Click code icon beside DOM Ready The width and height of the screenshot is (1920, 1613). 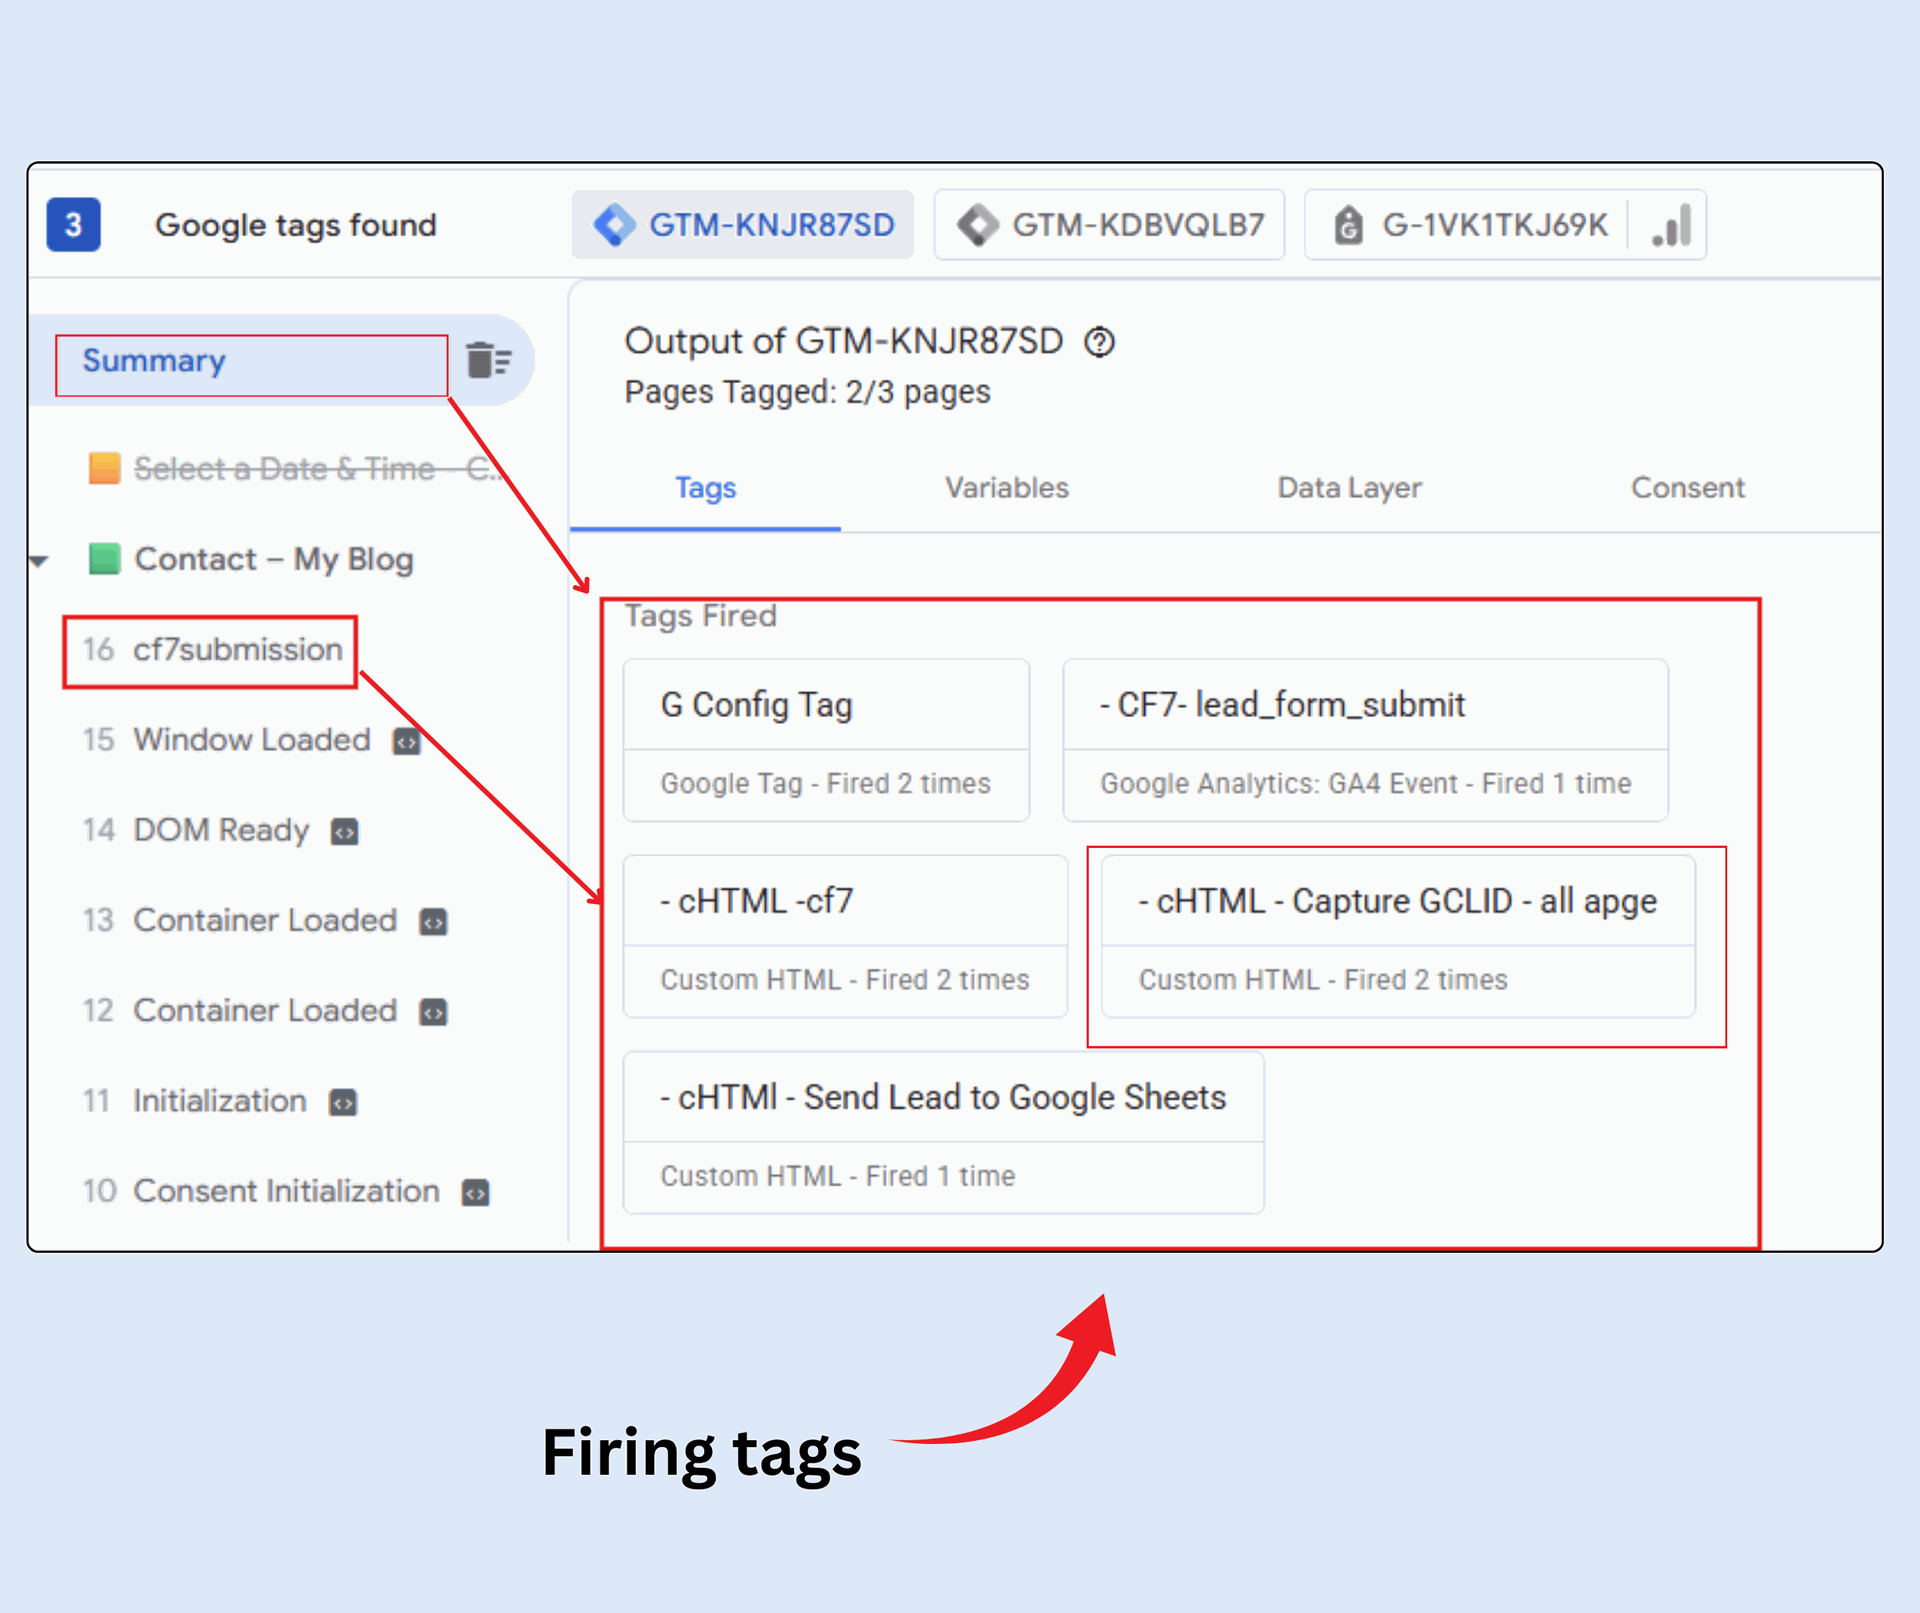point(345,832)
